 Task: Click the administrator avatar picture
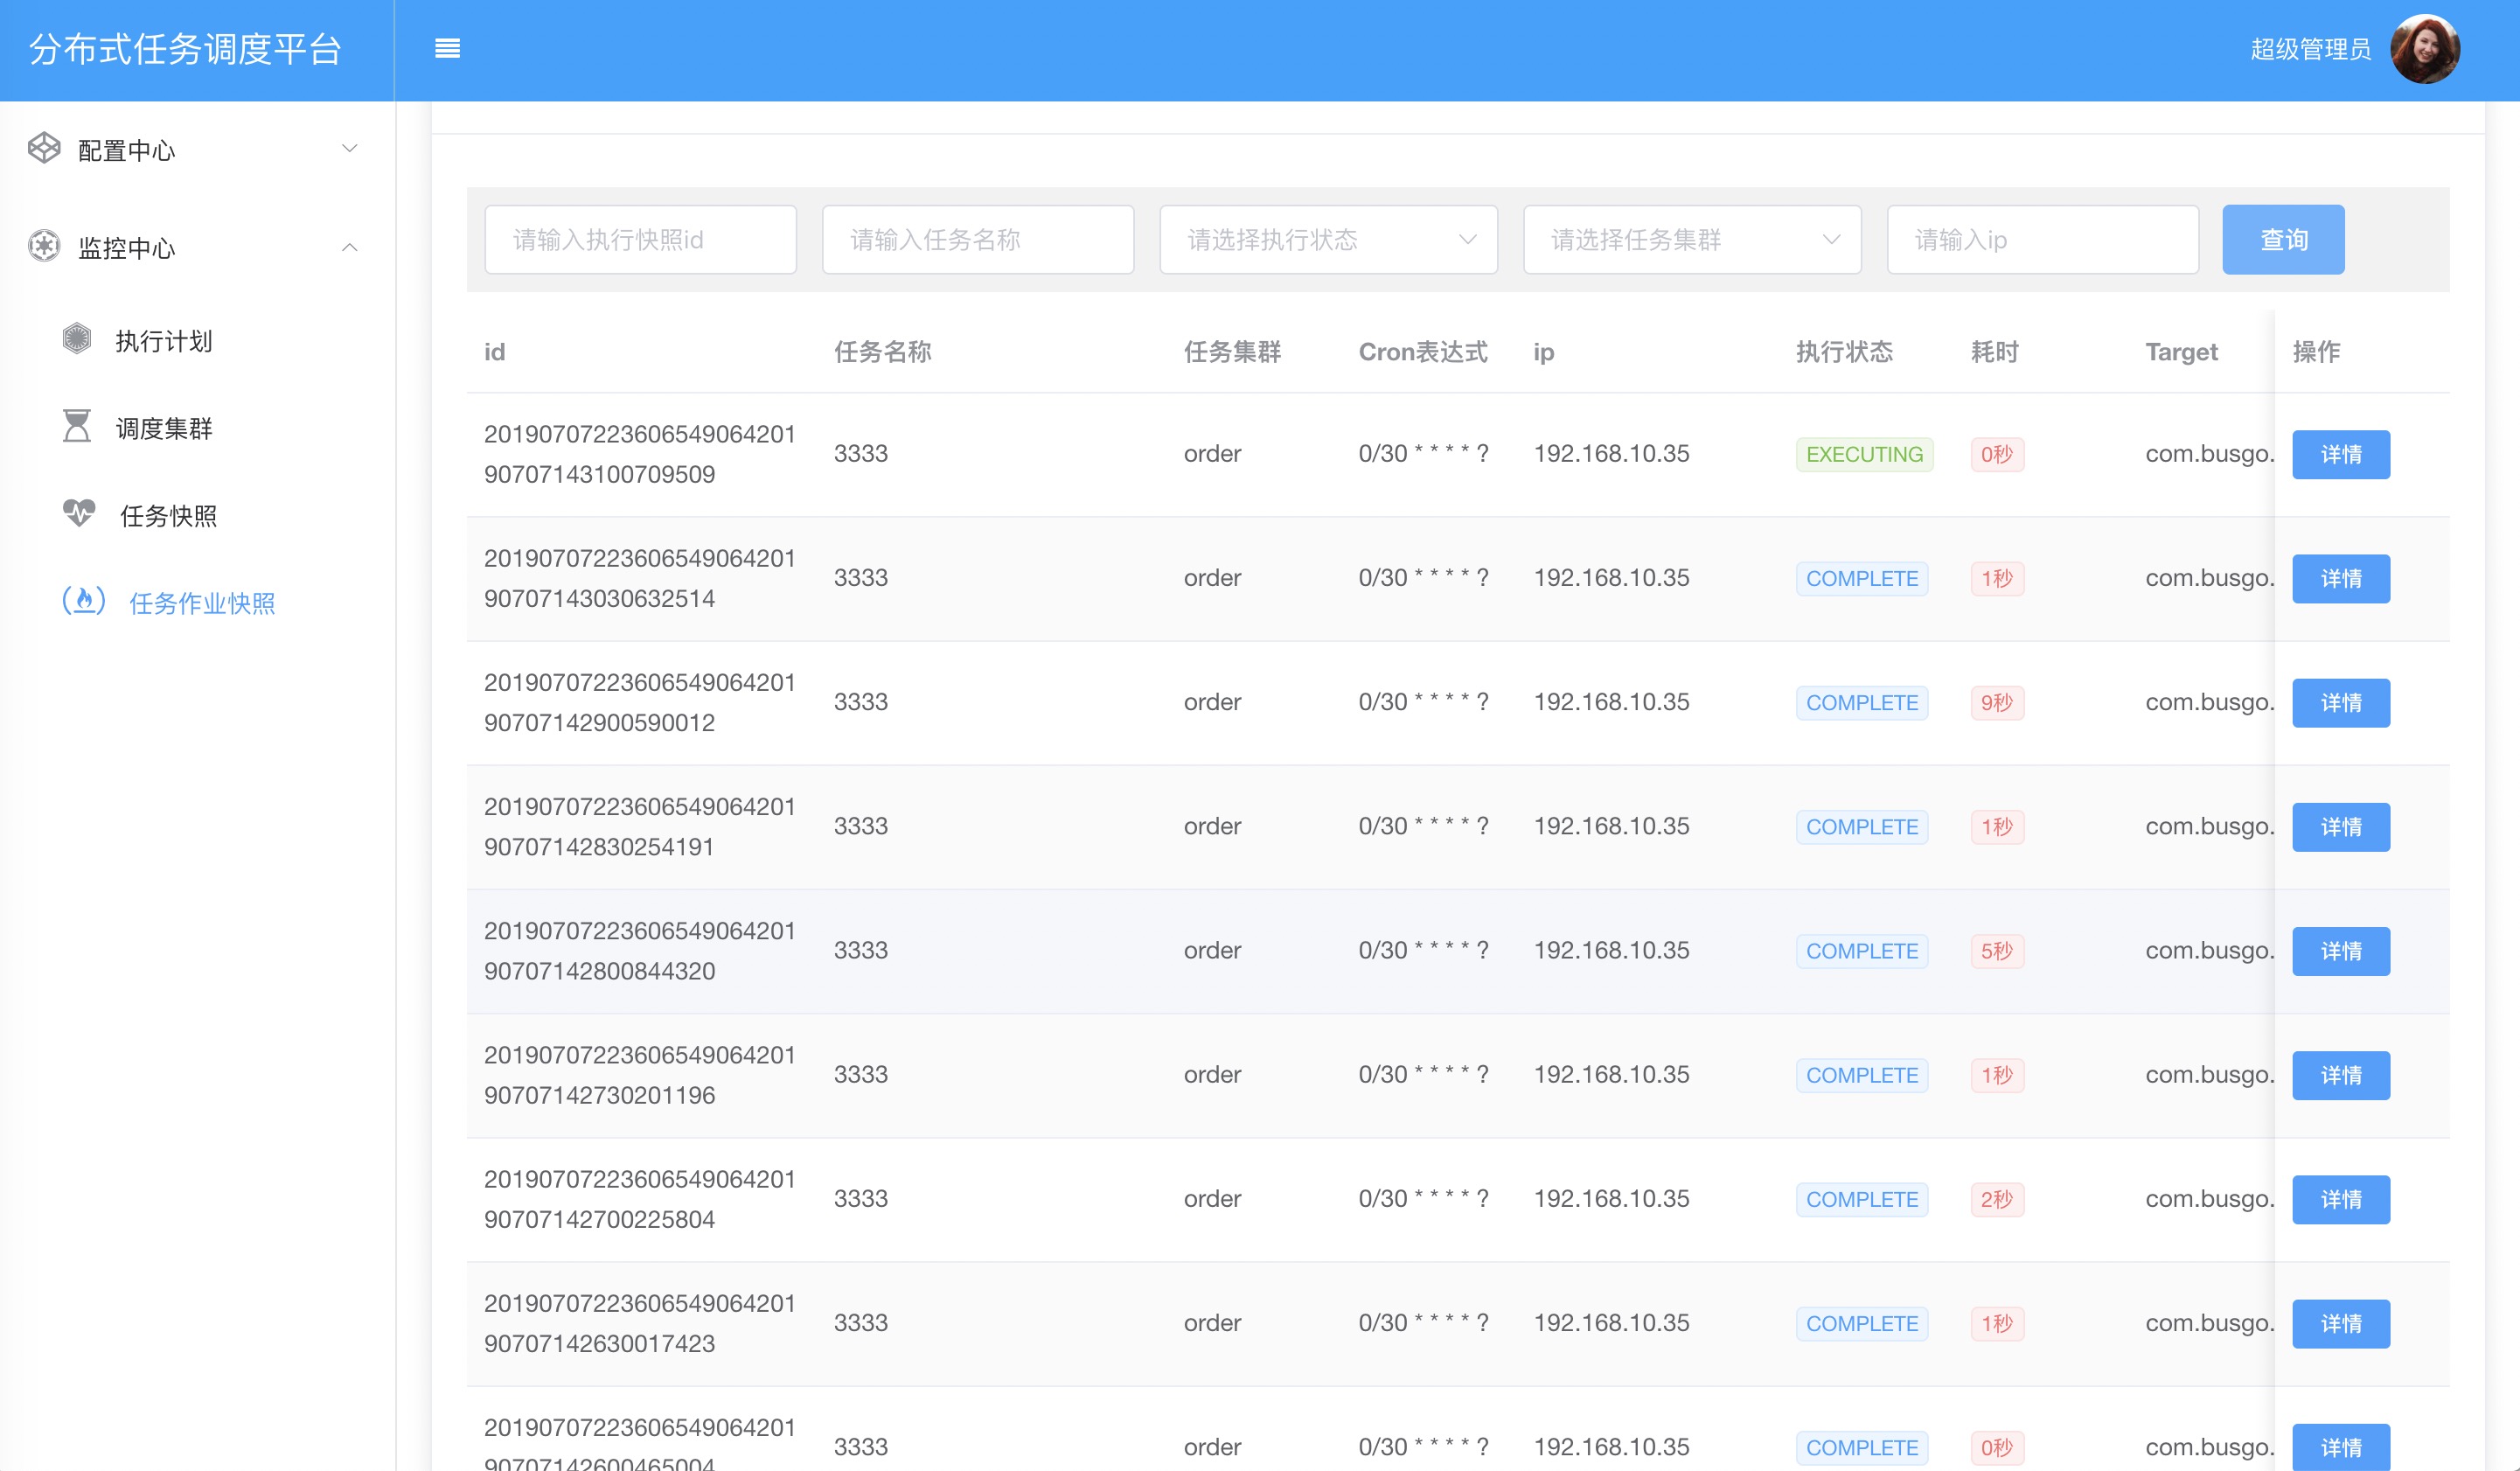tap(2424, 49)
